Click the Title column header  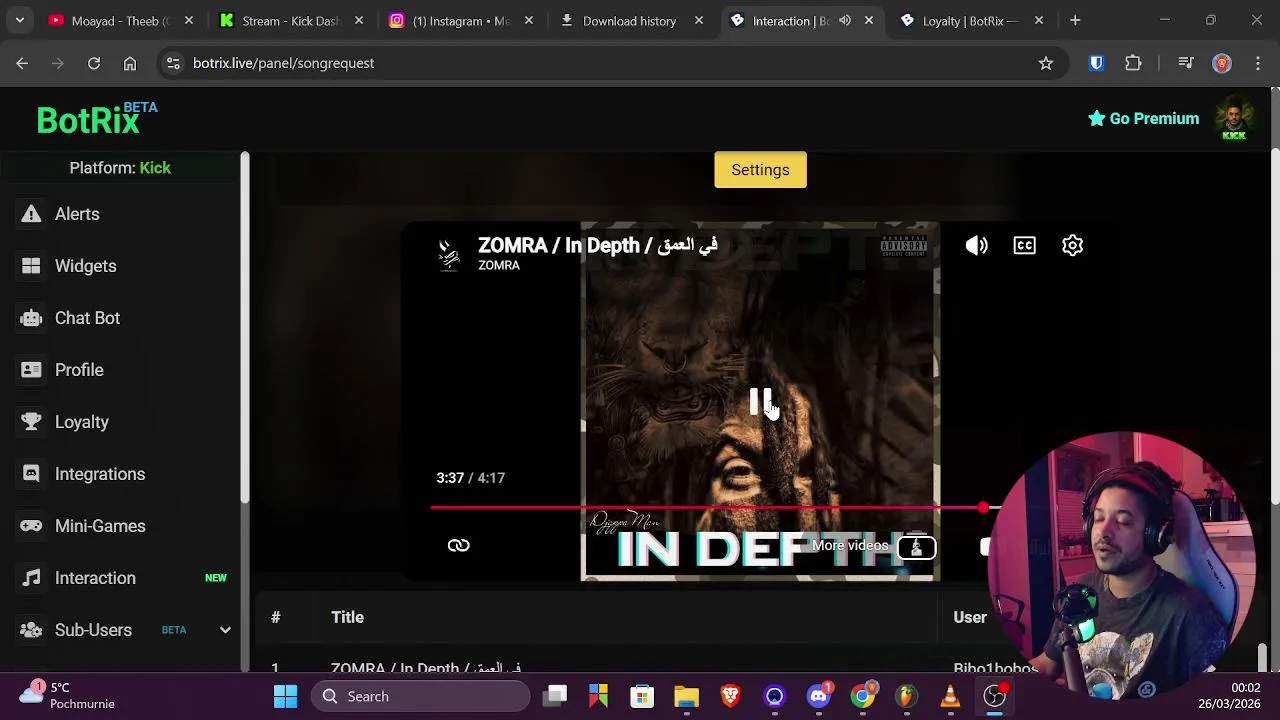click(x=347, y=617)
